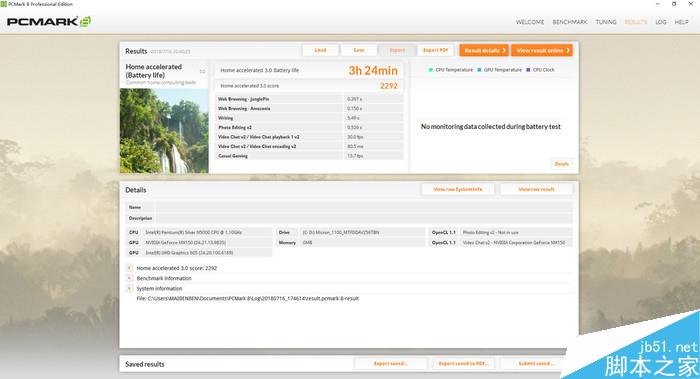Select the Video Chat playback 1 v2 row

[x=310, y=137]
